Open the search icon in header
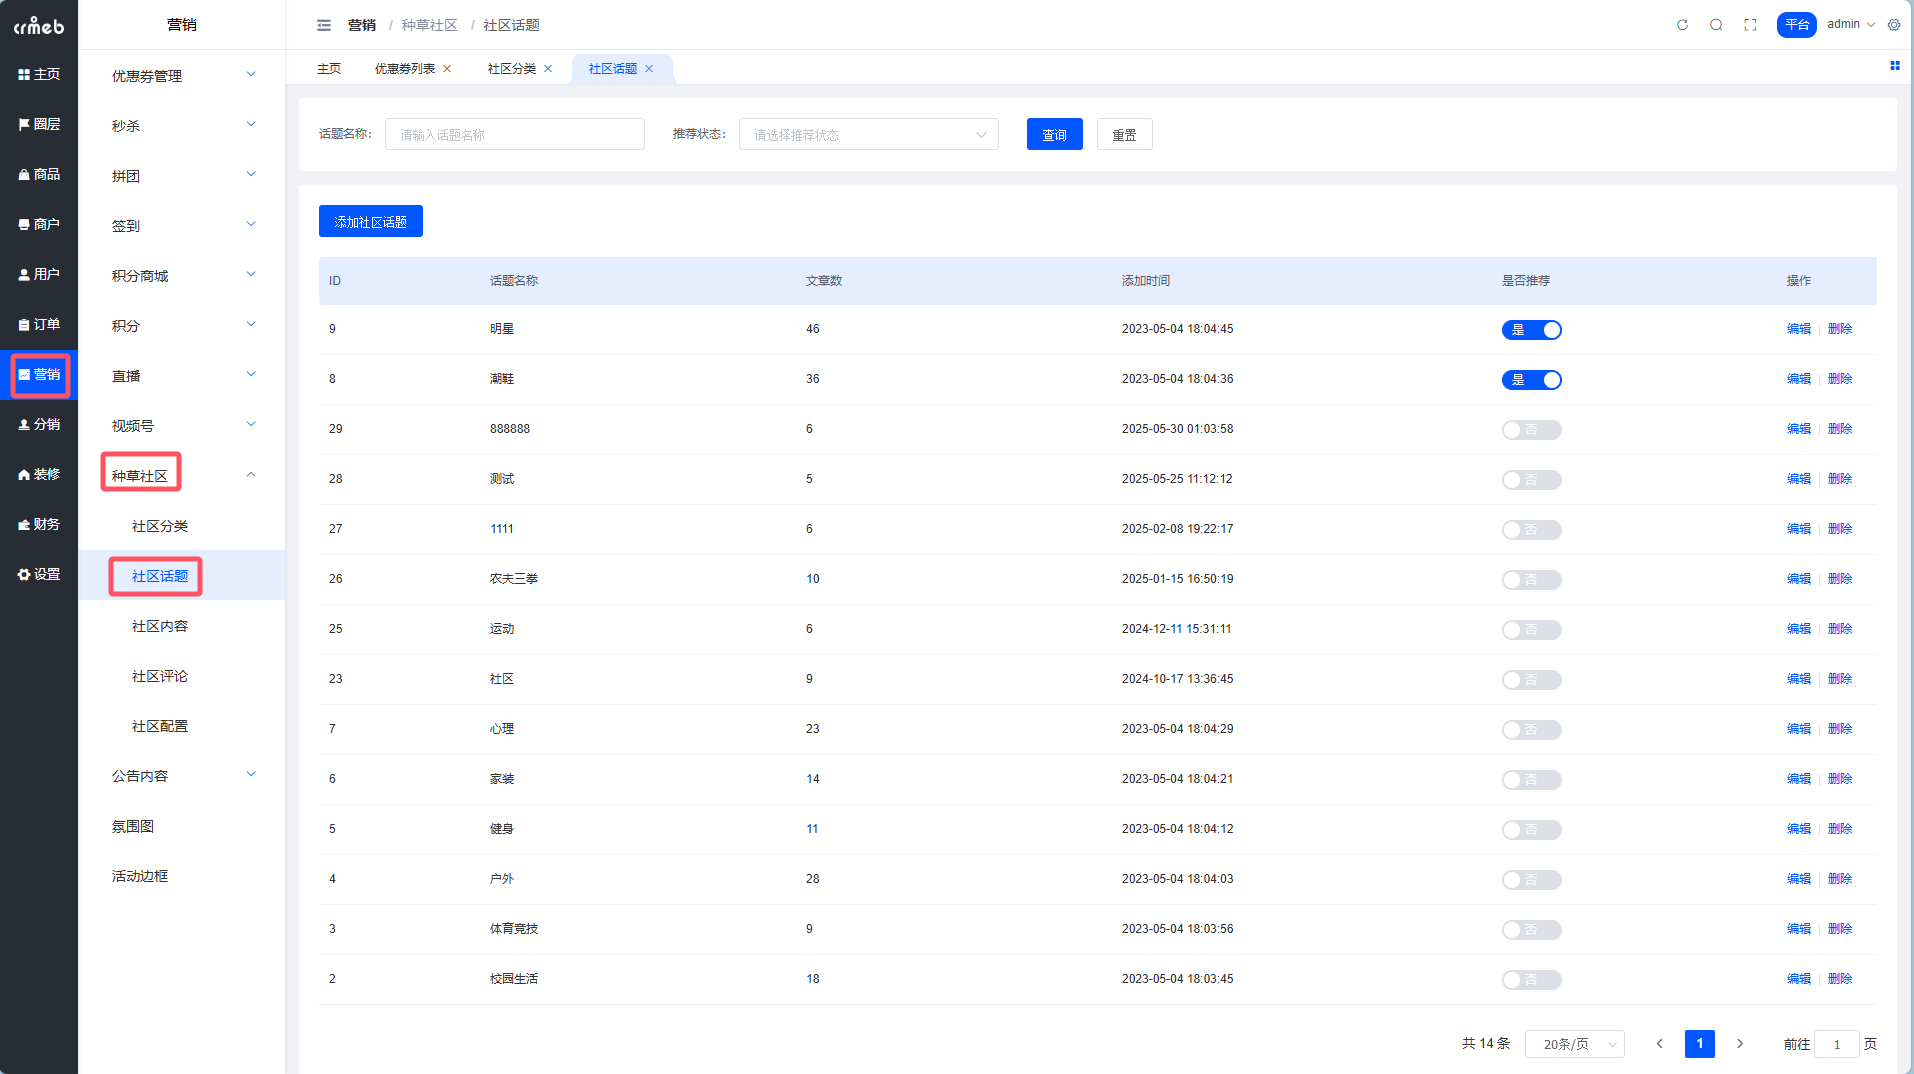The width and height of the screenshot is (1914, 1074). click(1716, 25)
